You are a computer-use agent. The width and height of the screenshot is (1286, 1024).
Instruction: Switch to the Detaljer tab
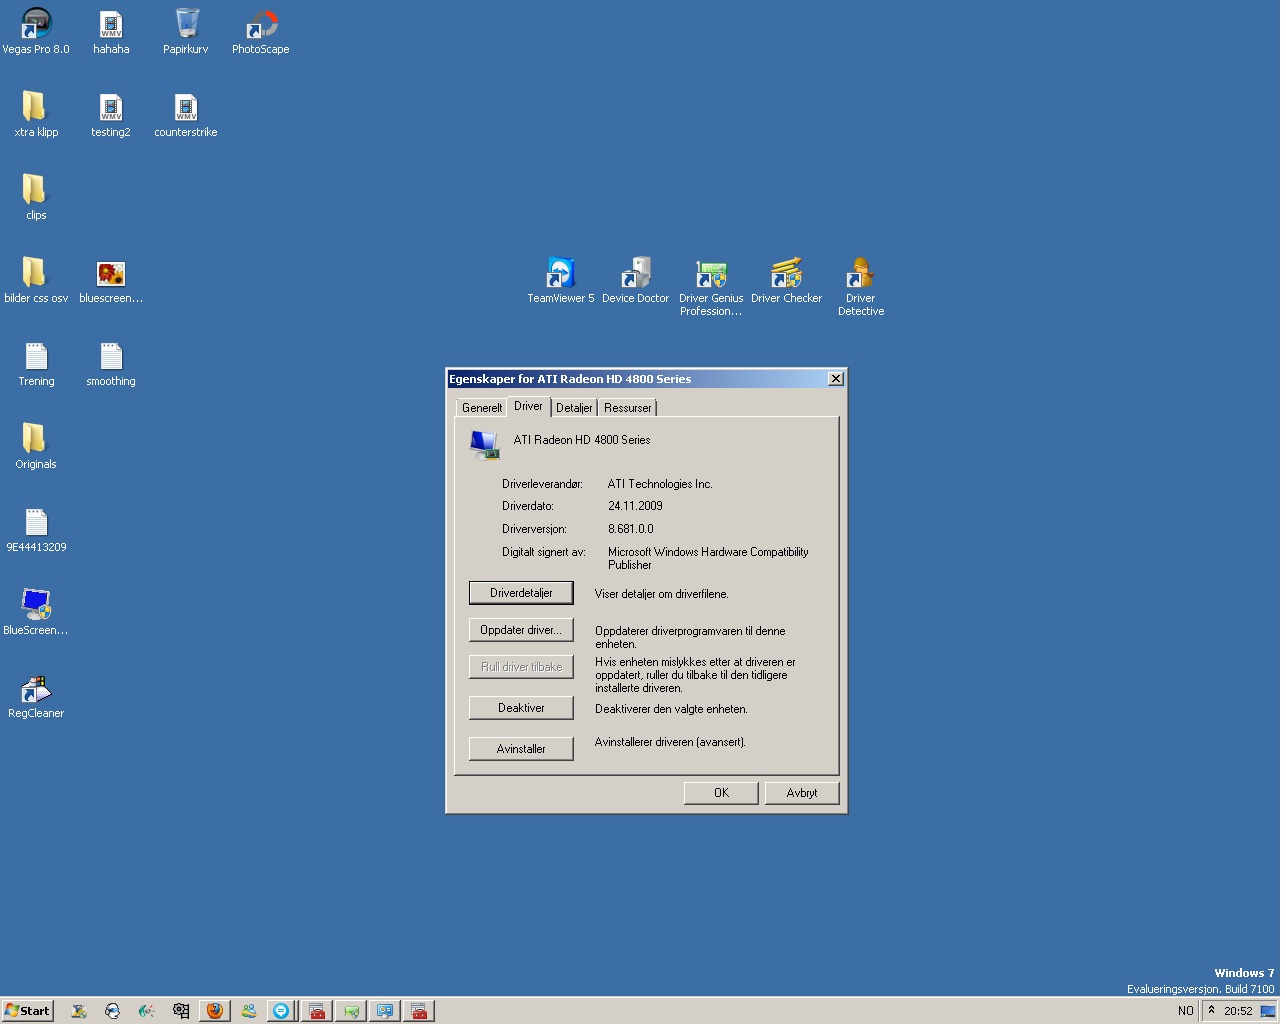point(574,408)
